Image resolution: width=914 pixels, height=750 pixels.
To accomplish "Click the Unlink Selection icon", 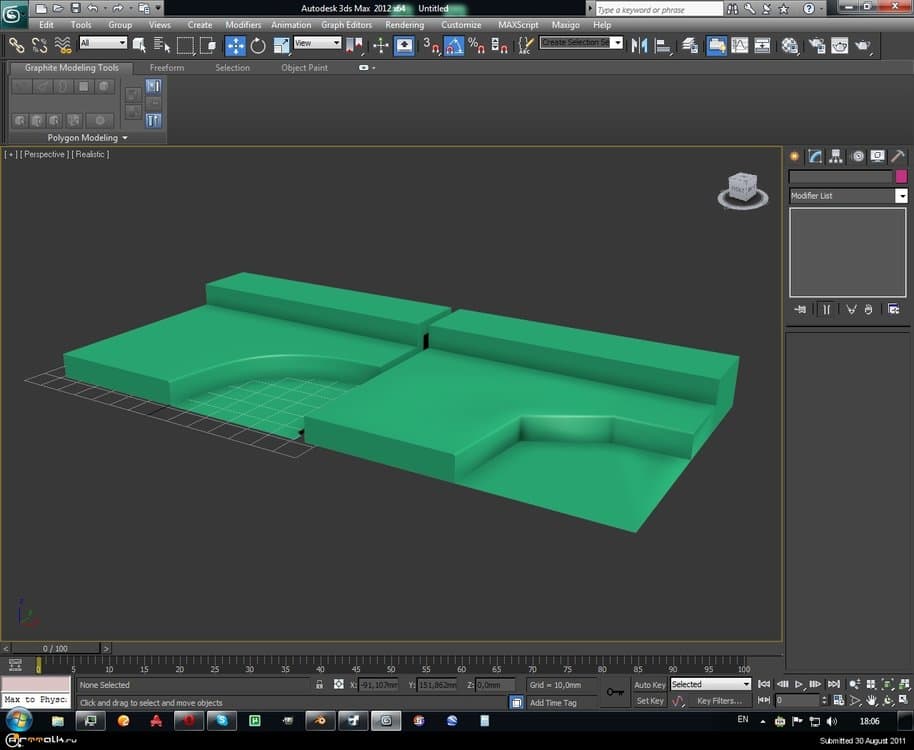I will [40, 45].
